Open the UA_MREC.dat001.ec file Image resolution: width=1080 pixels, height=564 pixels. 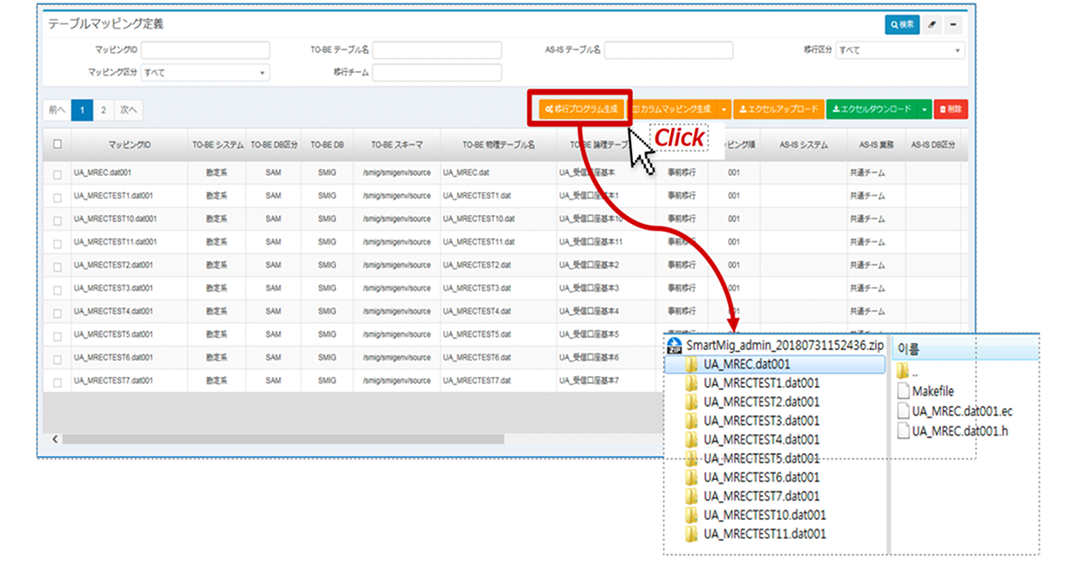[x=903, y=411]
